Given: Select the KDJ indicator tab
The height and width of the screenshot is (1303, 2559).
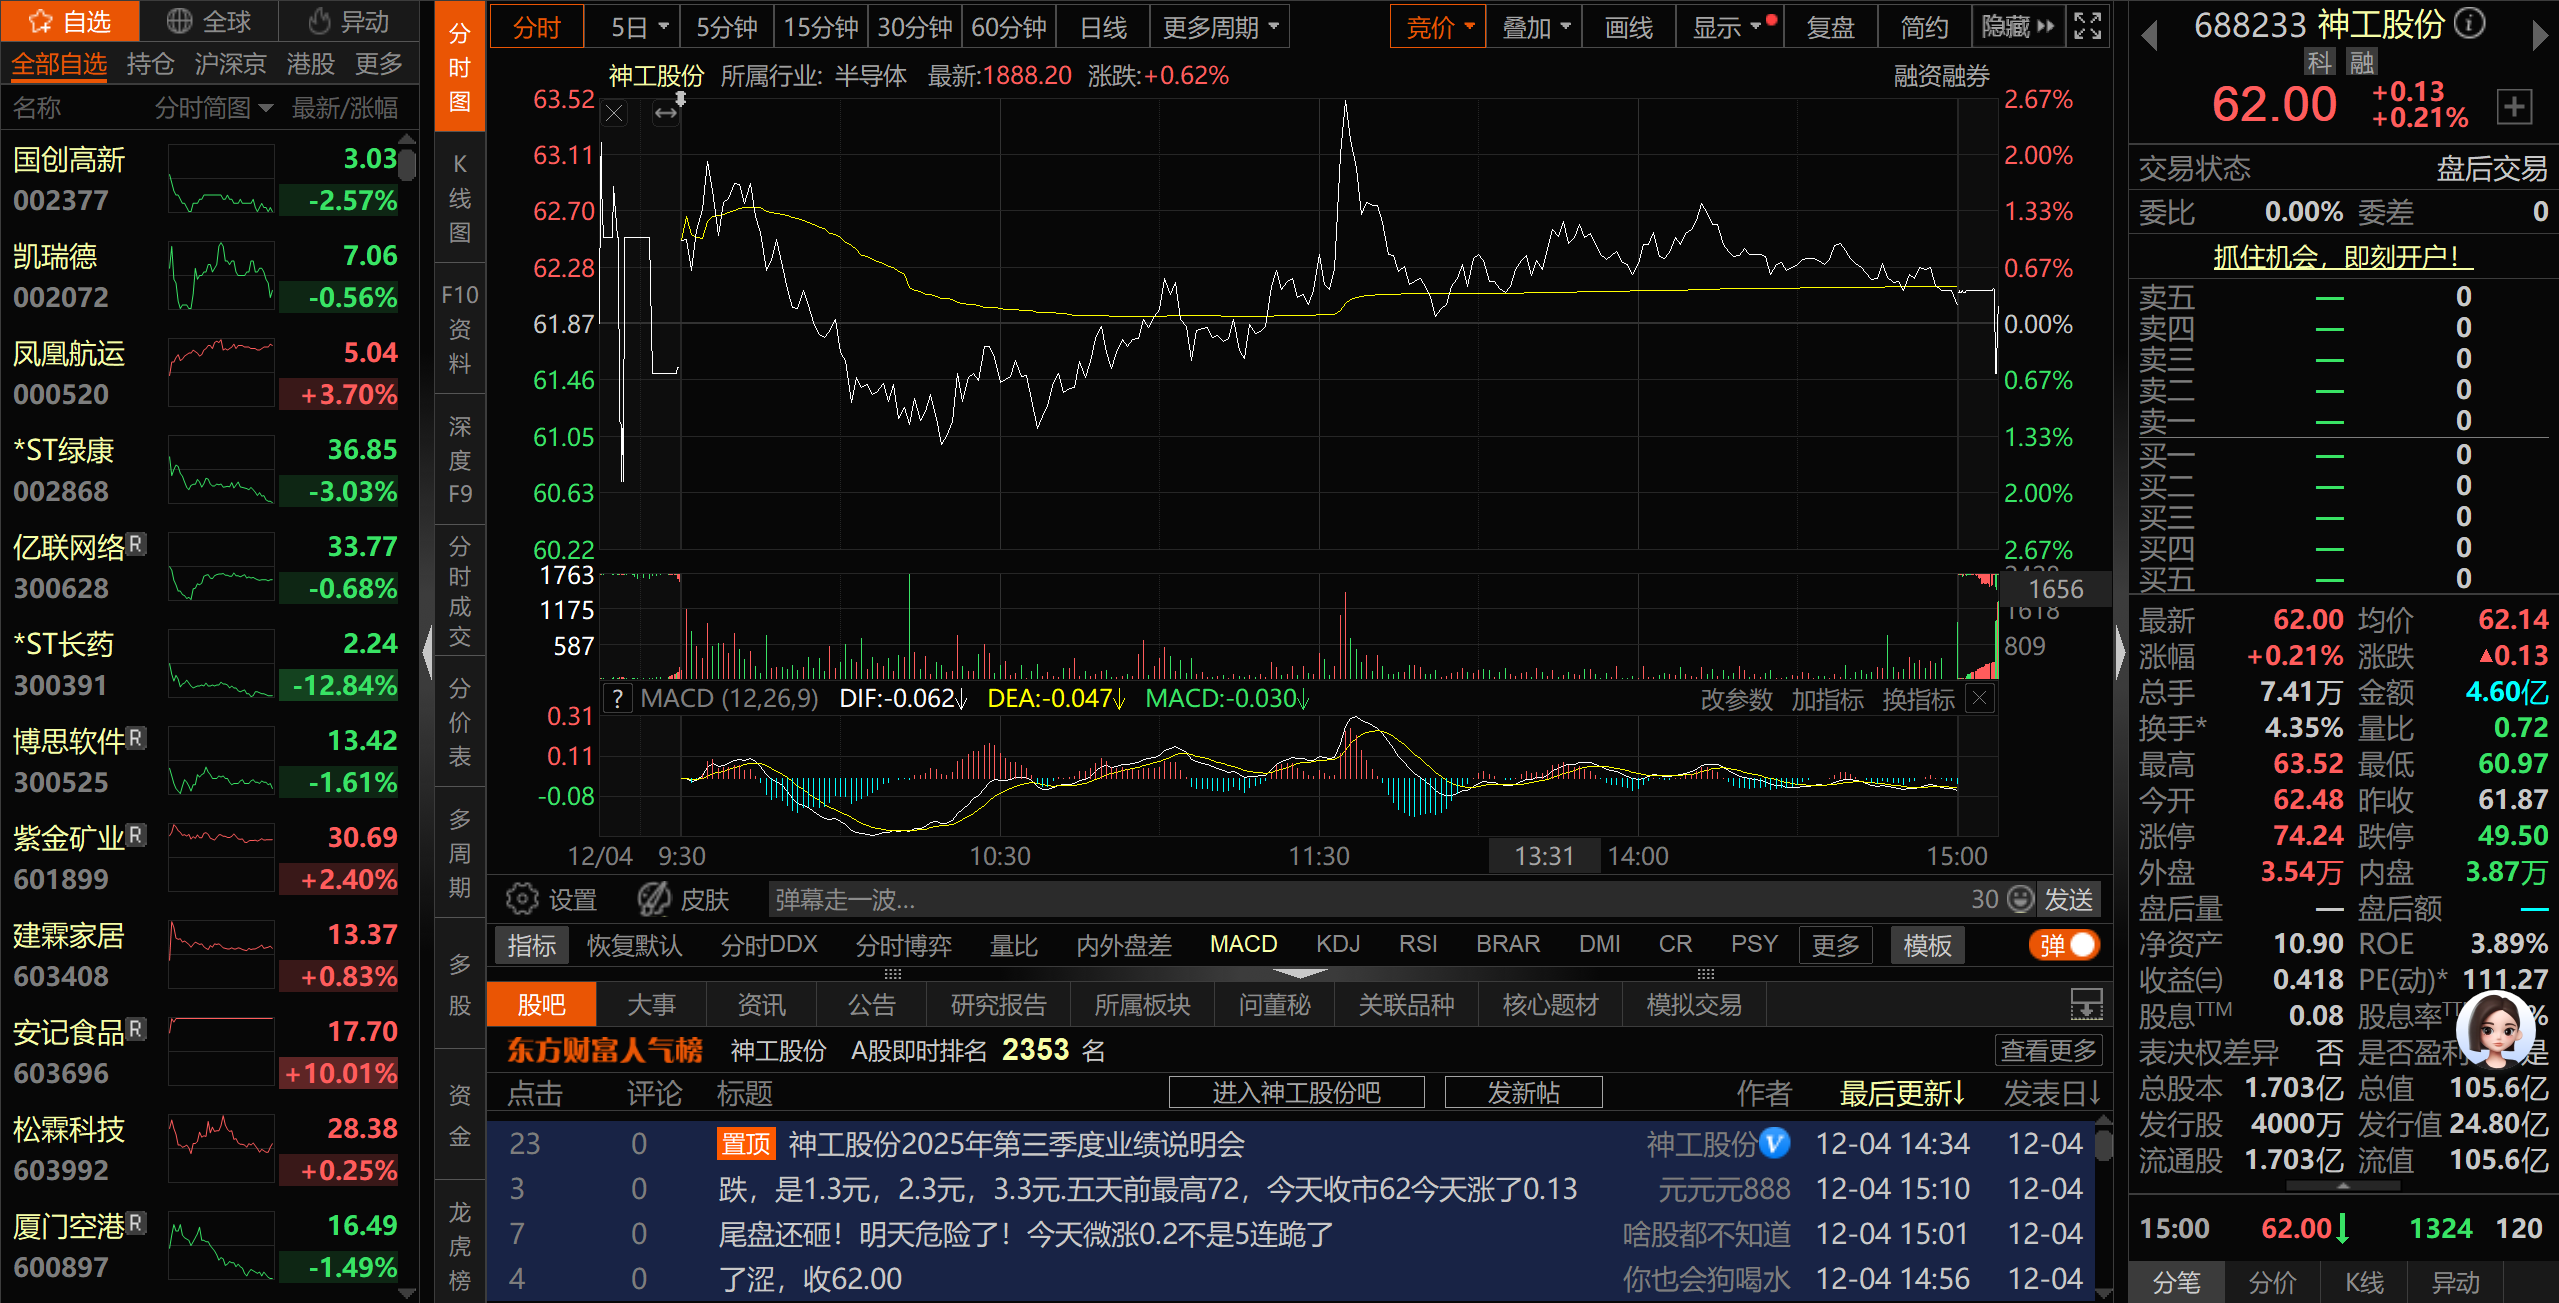Looking at the screenshot, I should [x=1337, y=945].
